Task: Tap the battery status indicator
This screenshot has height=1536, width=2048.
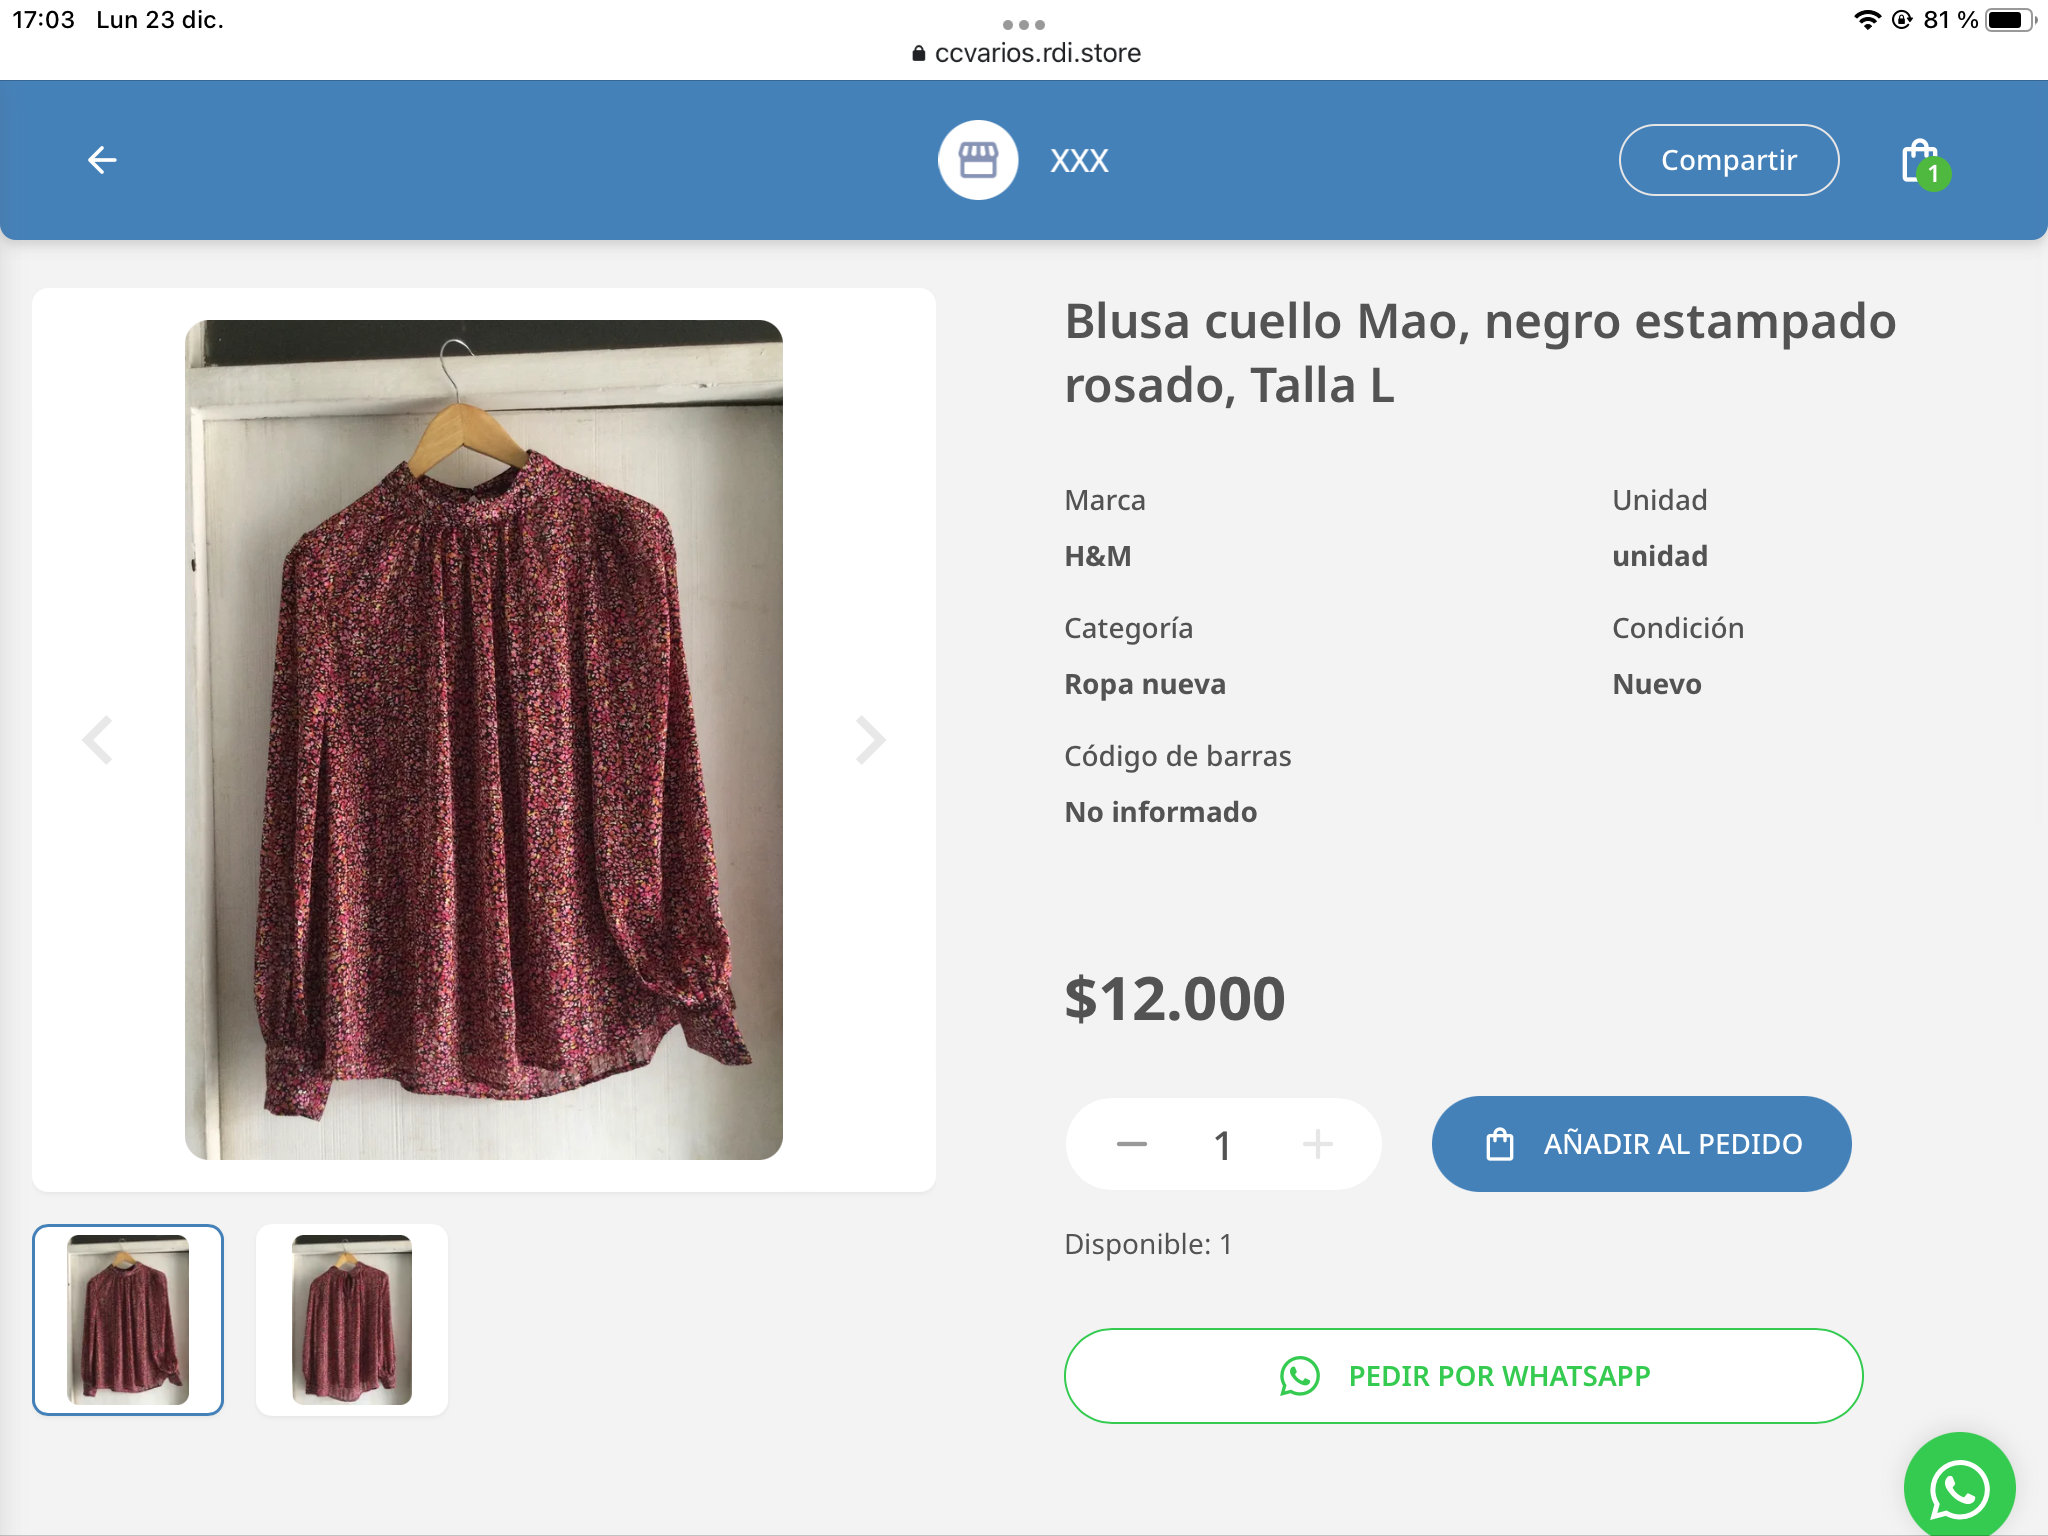Action: point(2009,20)
